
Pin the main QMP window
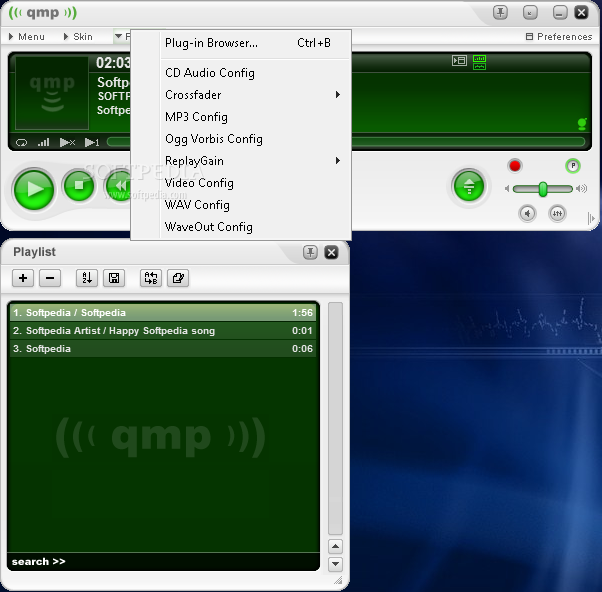coord(500,13)
